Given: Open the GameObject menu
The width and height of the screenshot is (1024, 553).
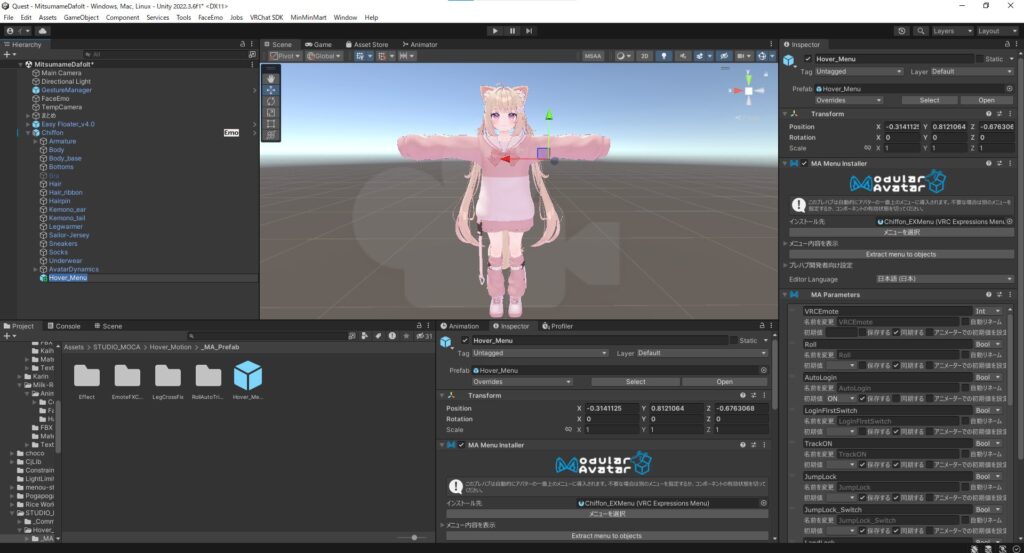Looking at the screenshot, I should pyautogui.click(x=80, y=18).
